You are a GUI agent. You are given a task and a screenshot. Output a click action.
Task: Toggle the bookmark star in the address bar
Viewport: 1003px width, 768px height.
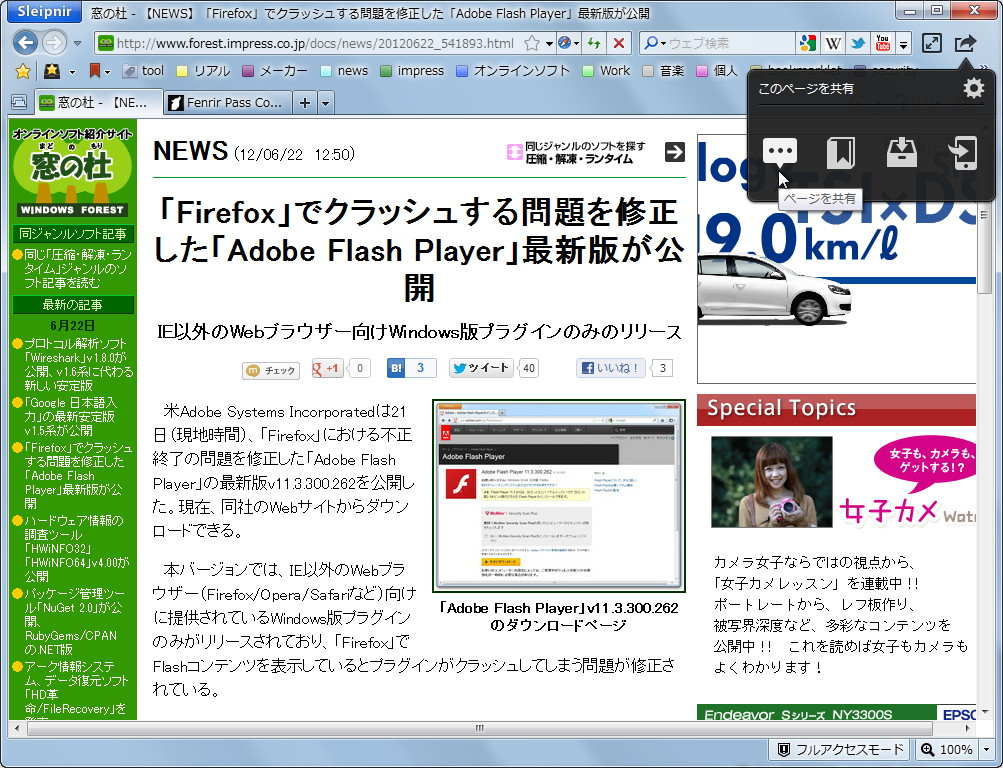tap(533, 44)
